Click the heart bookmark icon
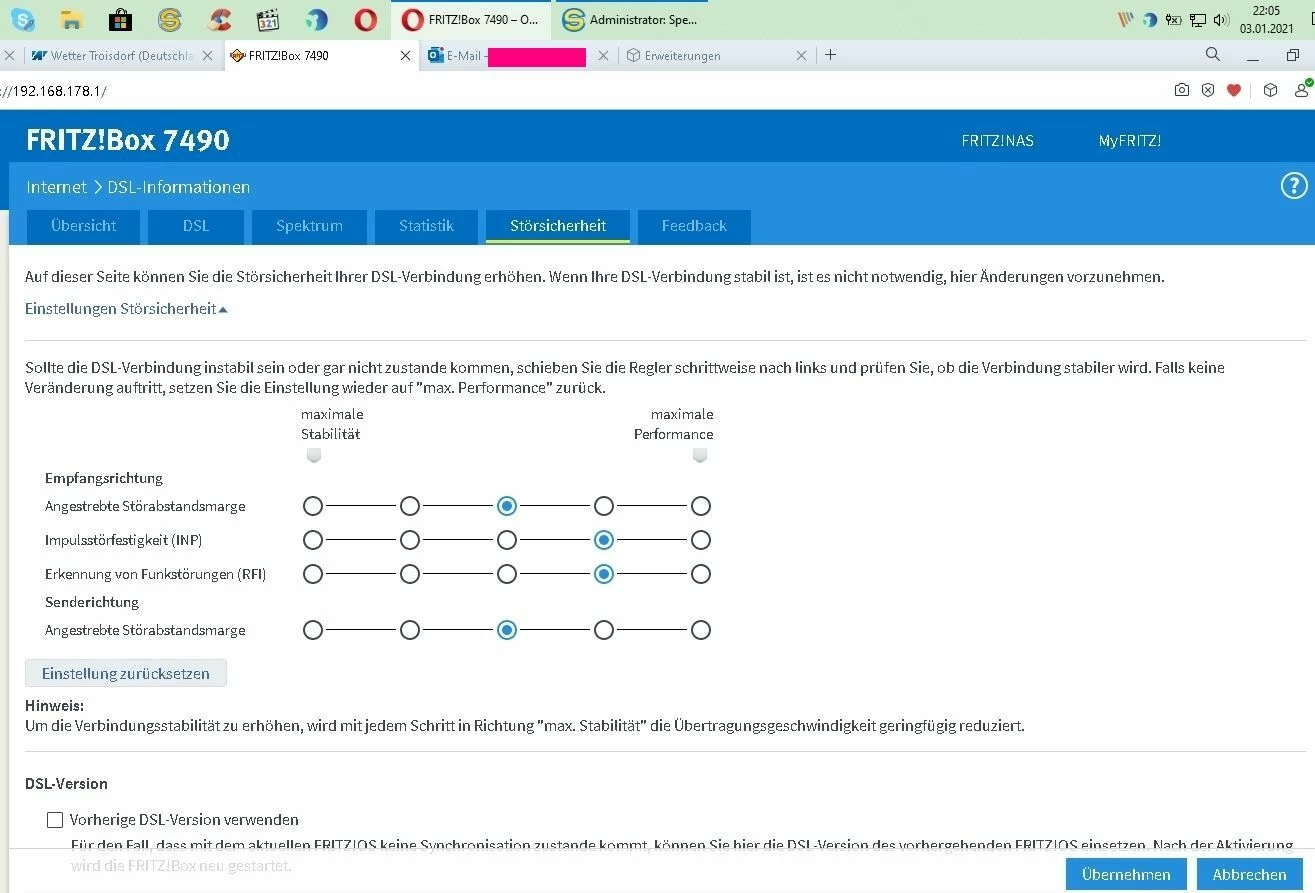Viewport: 1315px width, 893px height. 1234,90
